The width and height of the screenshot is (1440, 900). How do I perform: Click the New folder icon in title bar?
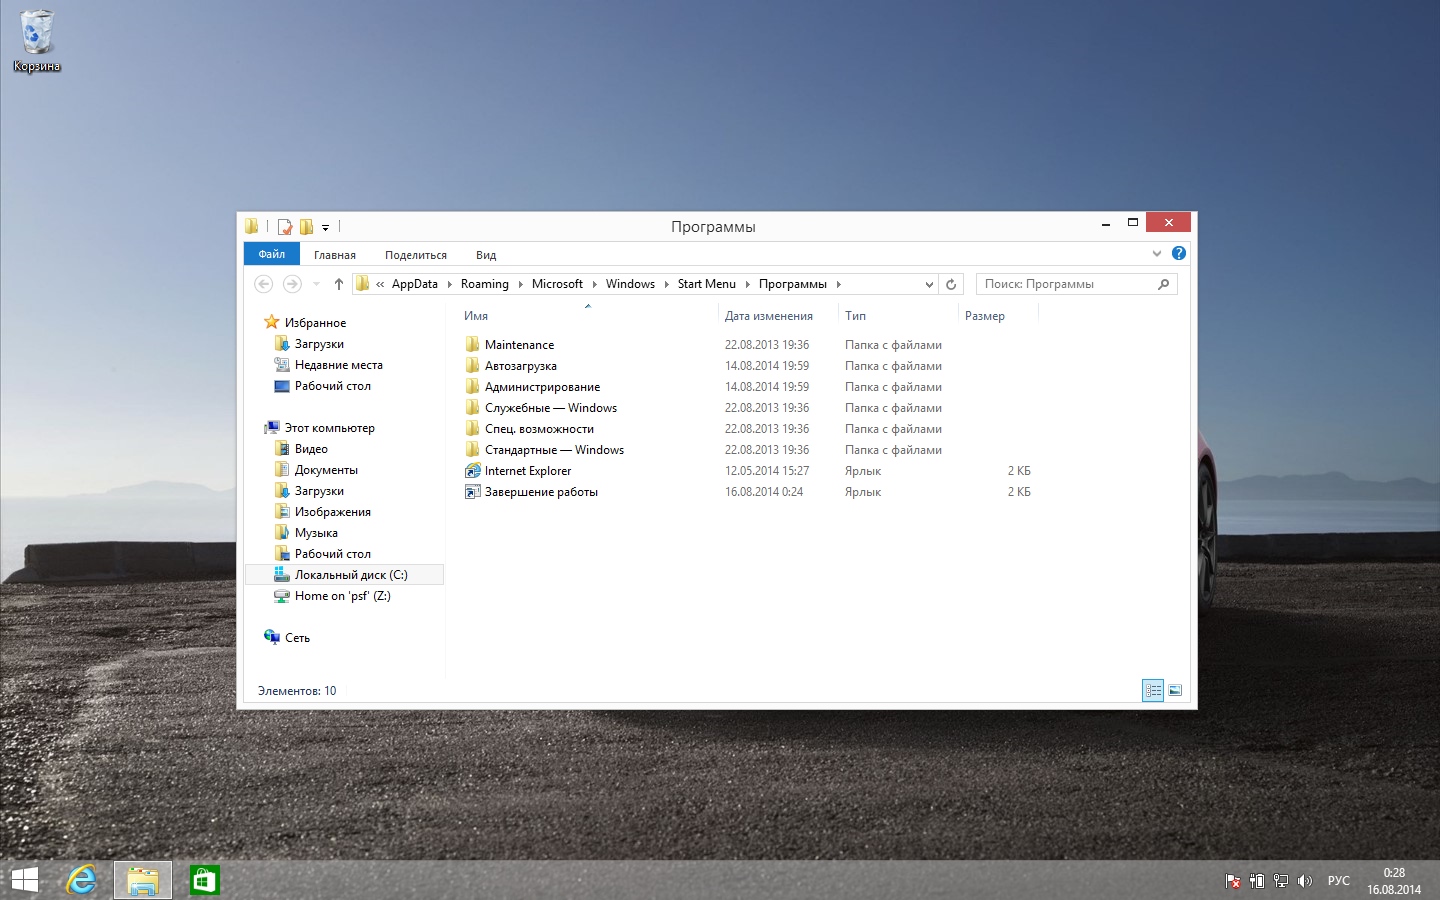tap(307, 227)
